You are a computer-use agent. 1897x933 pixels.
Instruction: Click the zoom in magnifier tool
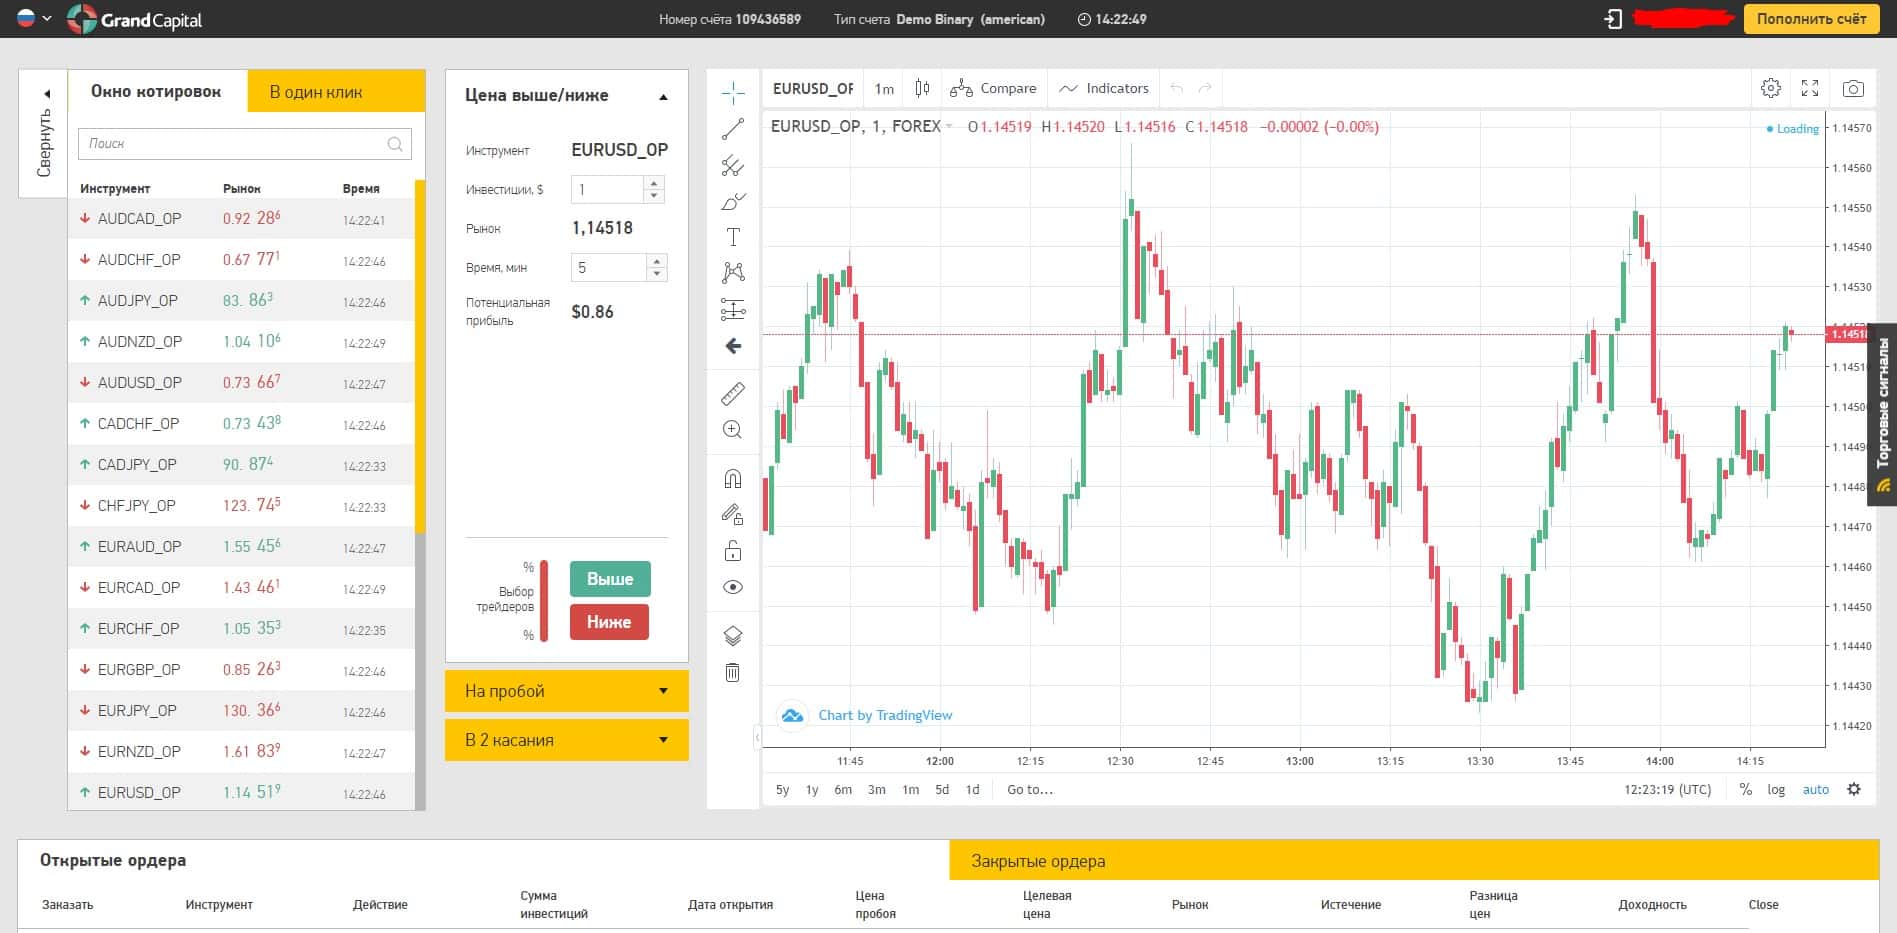coord(733,430)
